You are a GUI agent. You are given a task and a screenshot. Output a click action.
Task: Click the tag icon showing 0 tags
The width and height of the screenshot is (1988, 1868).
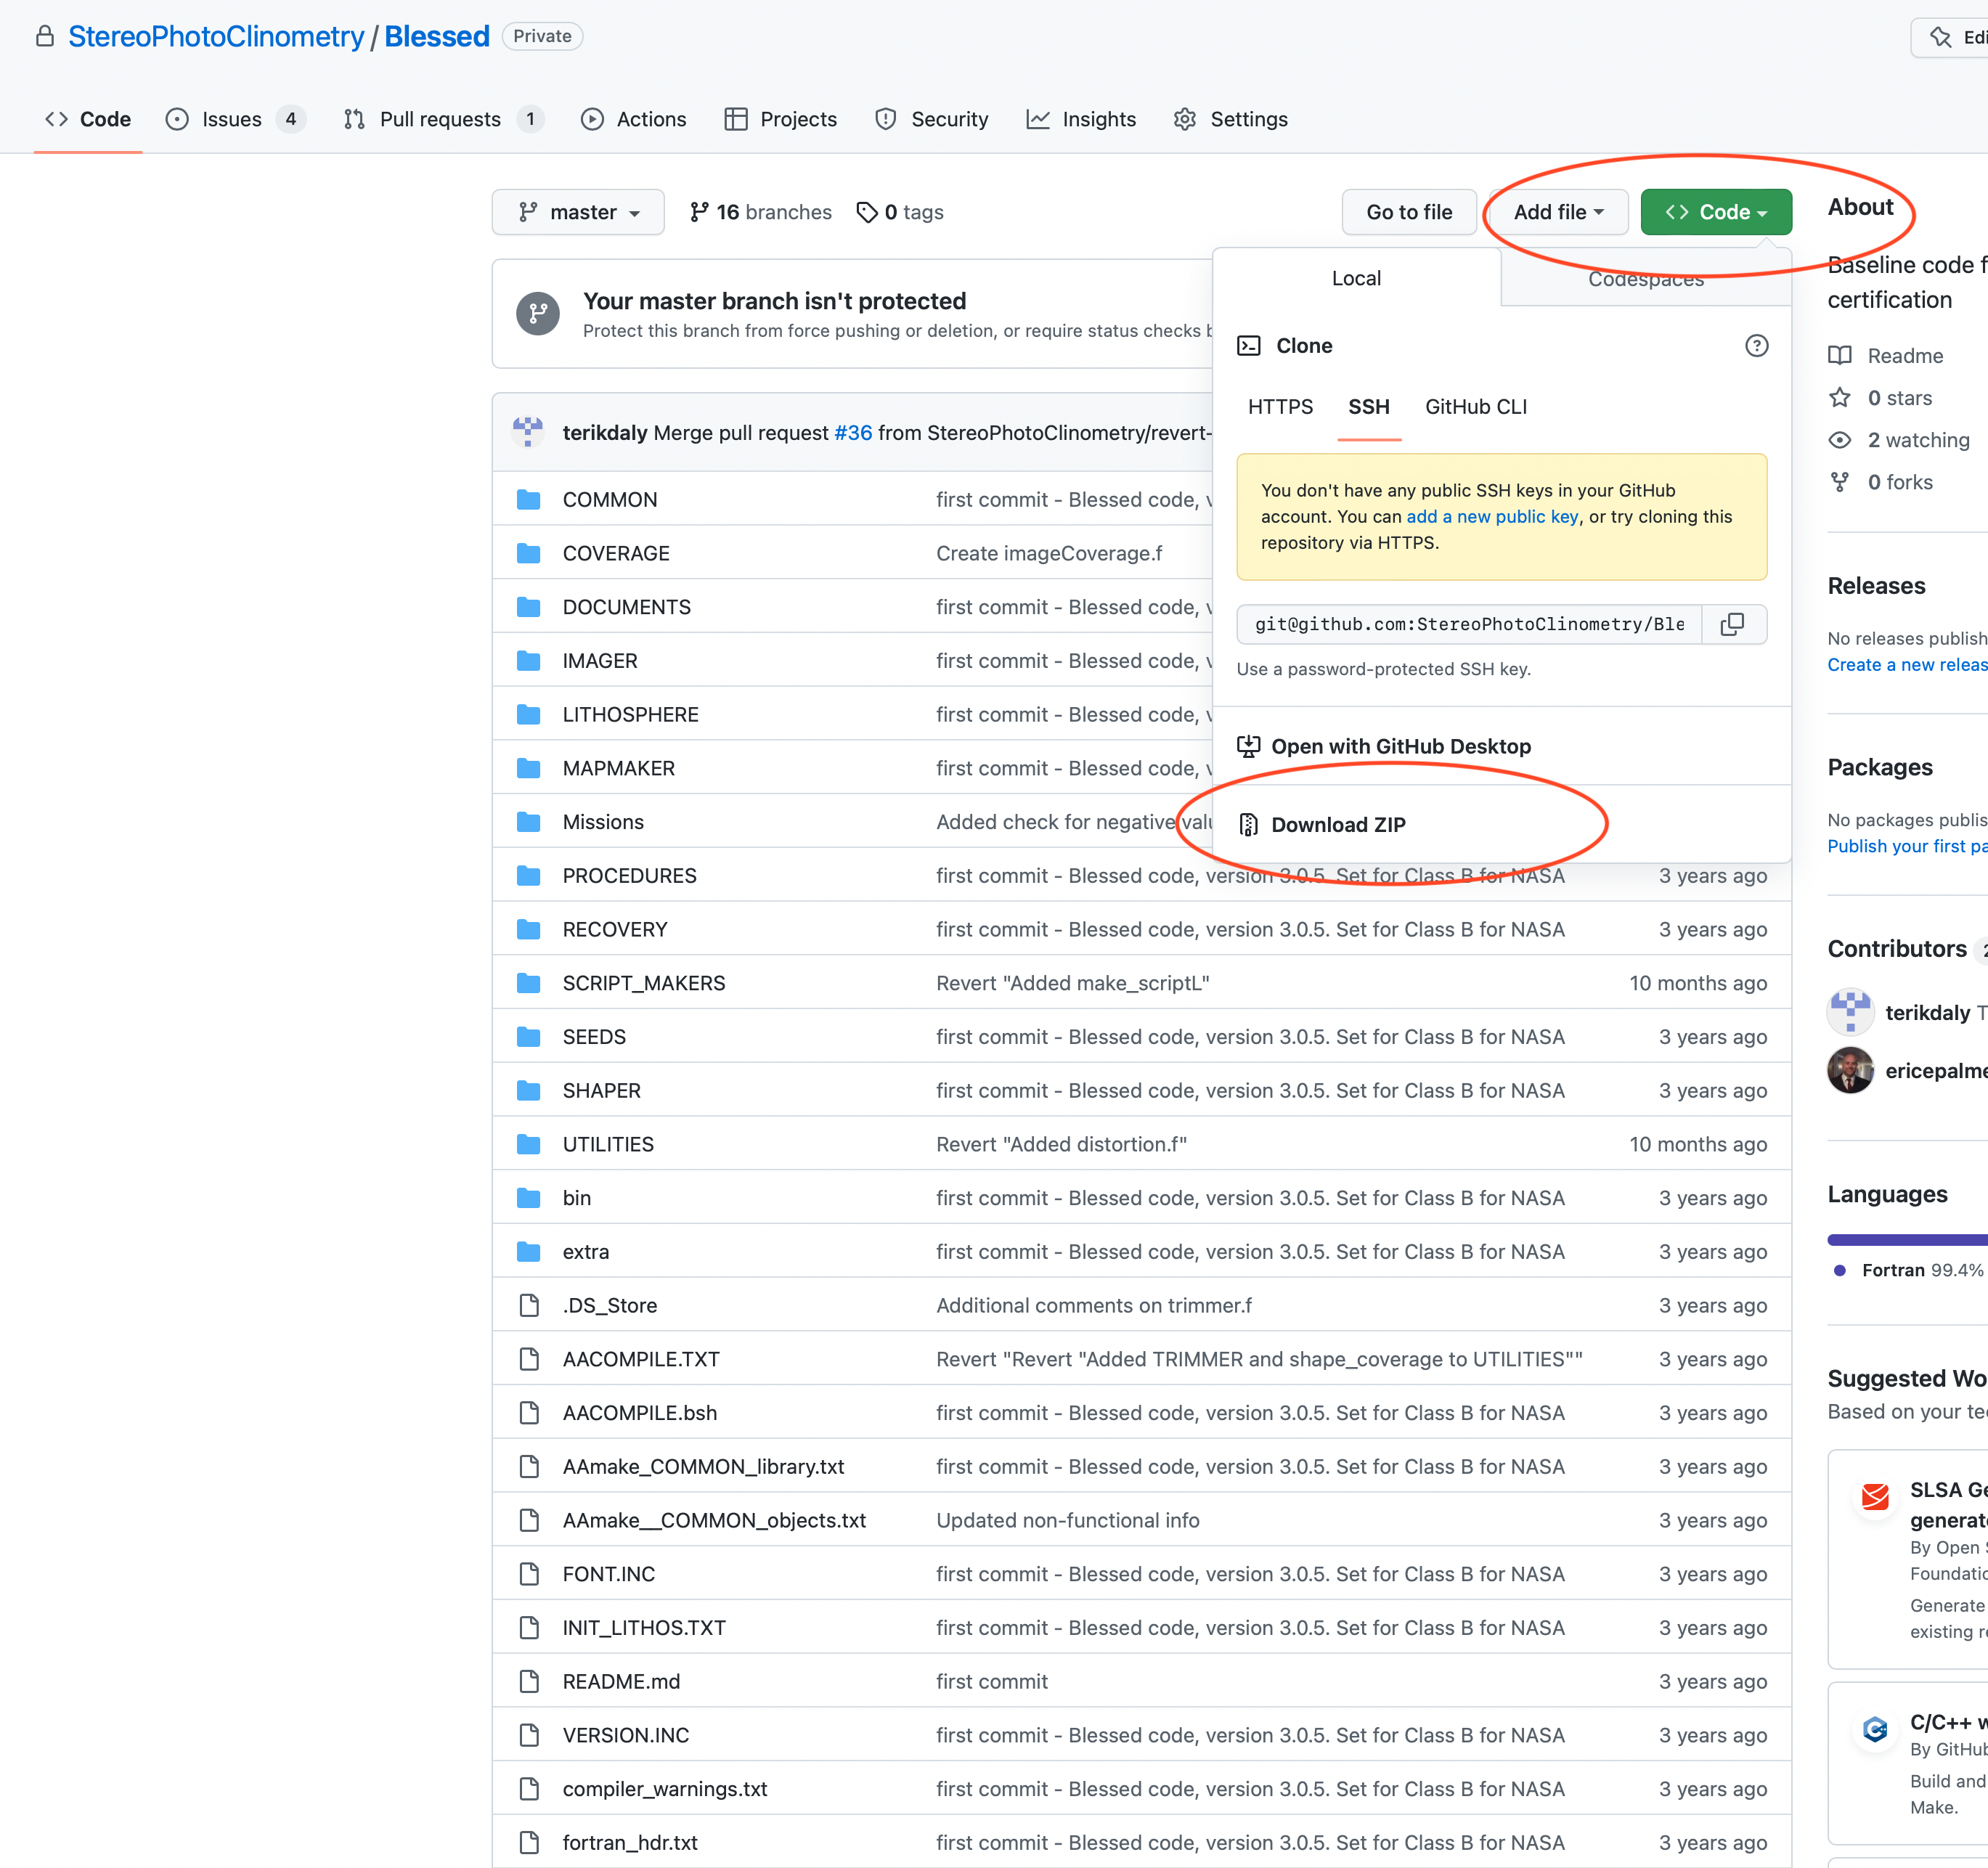tap(866, 212)
